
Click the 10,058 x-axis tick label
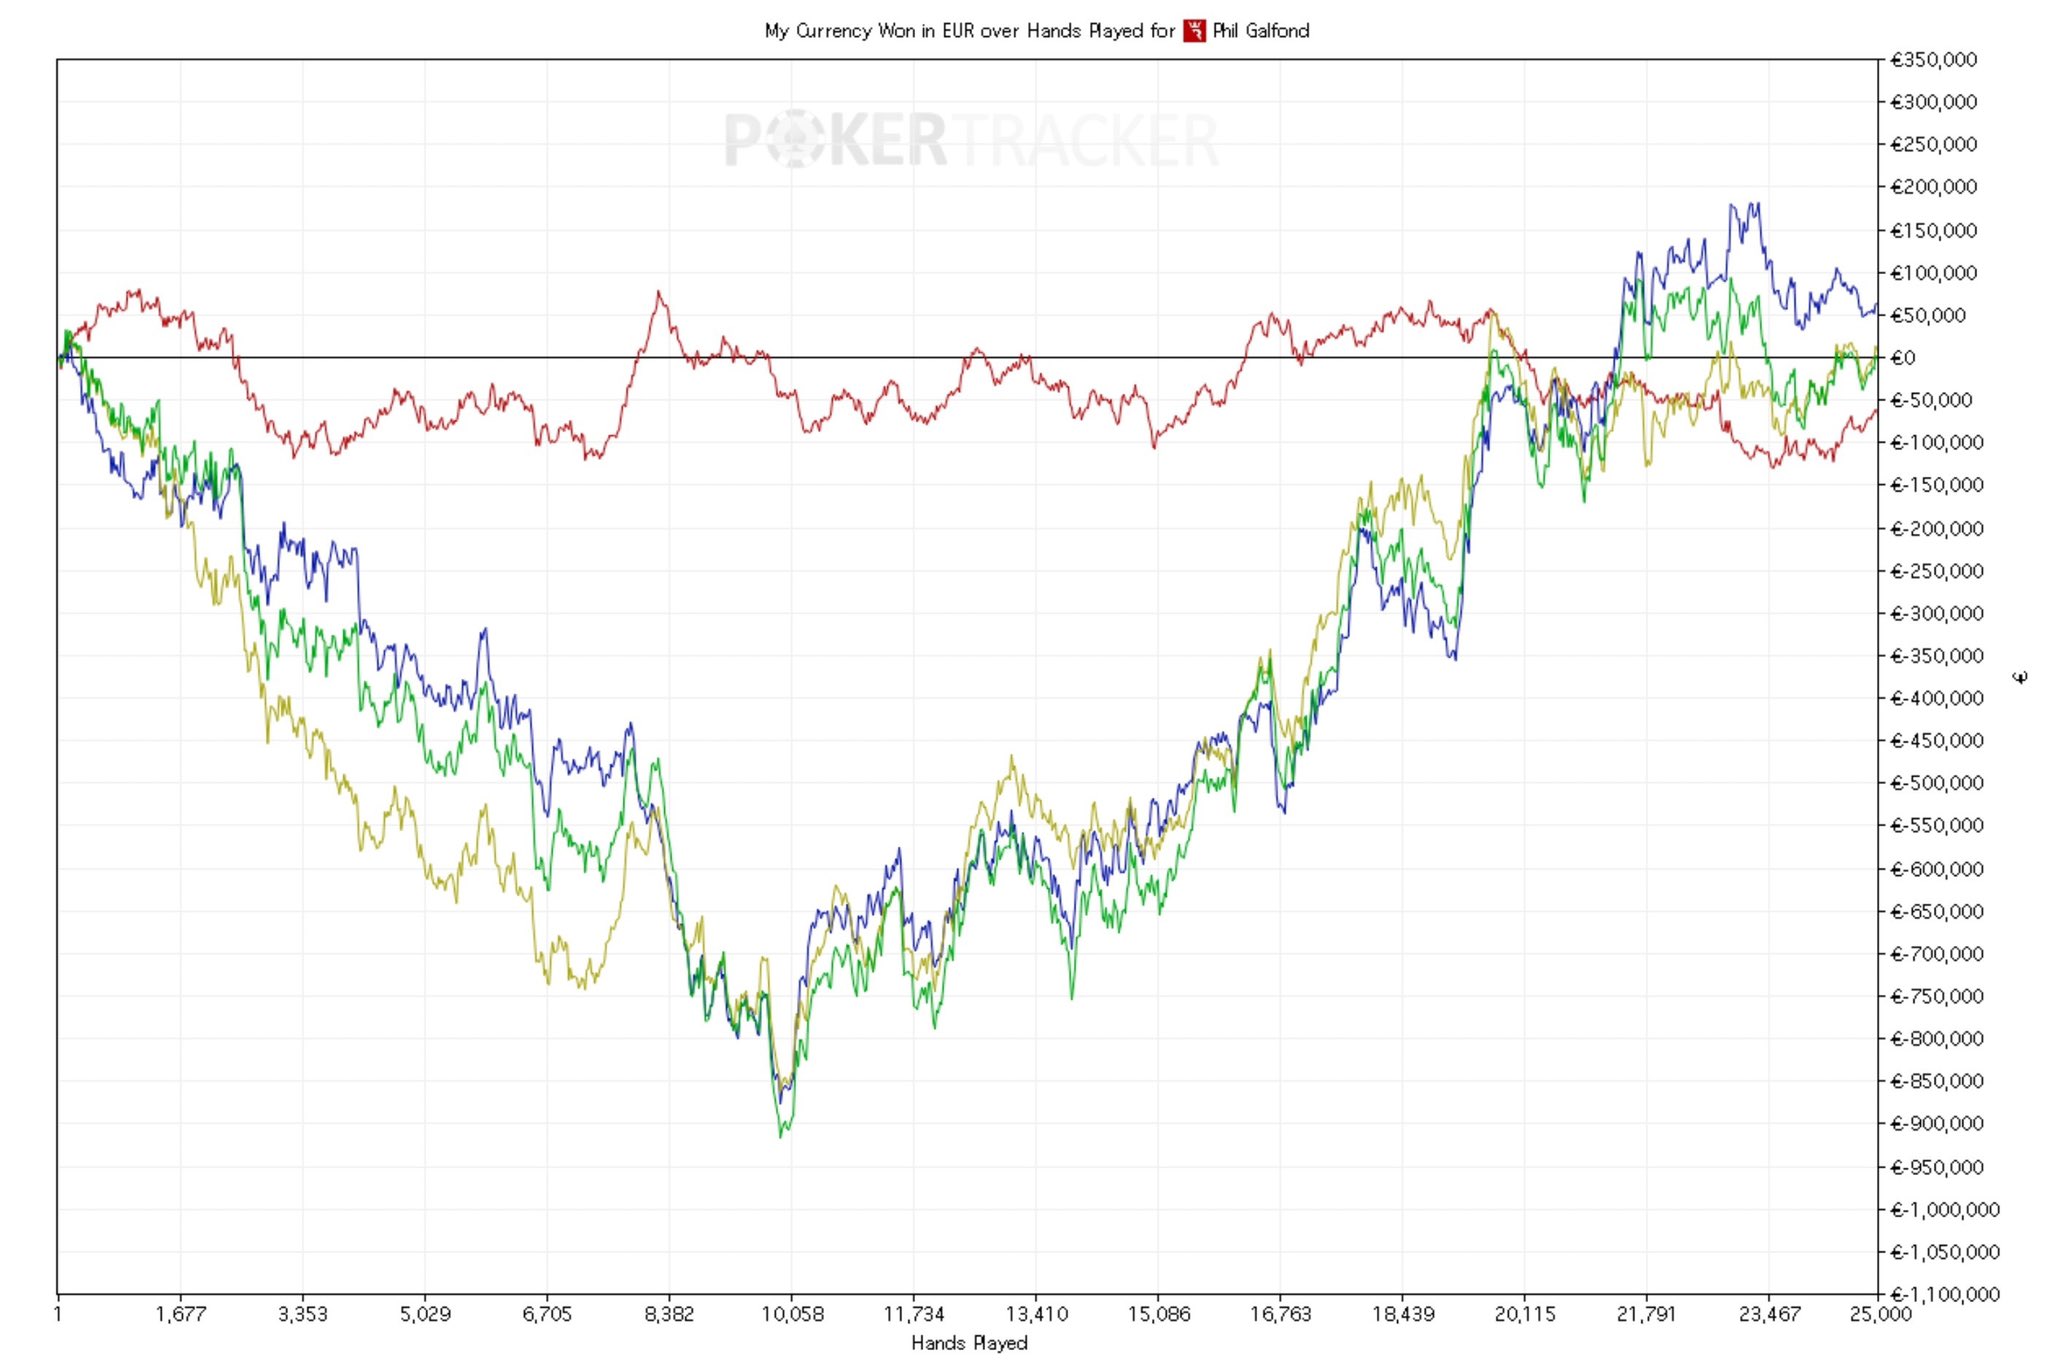(x=792, y=1314)
